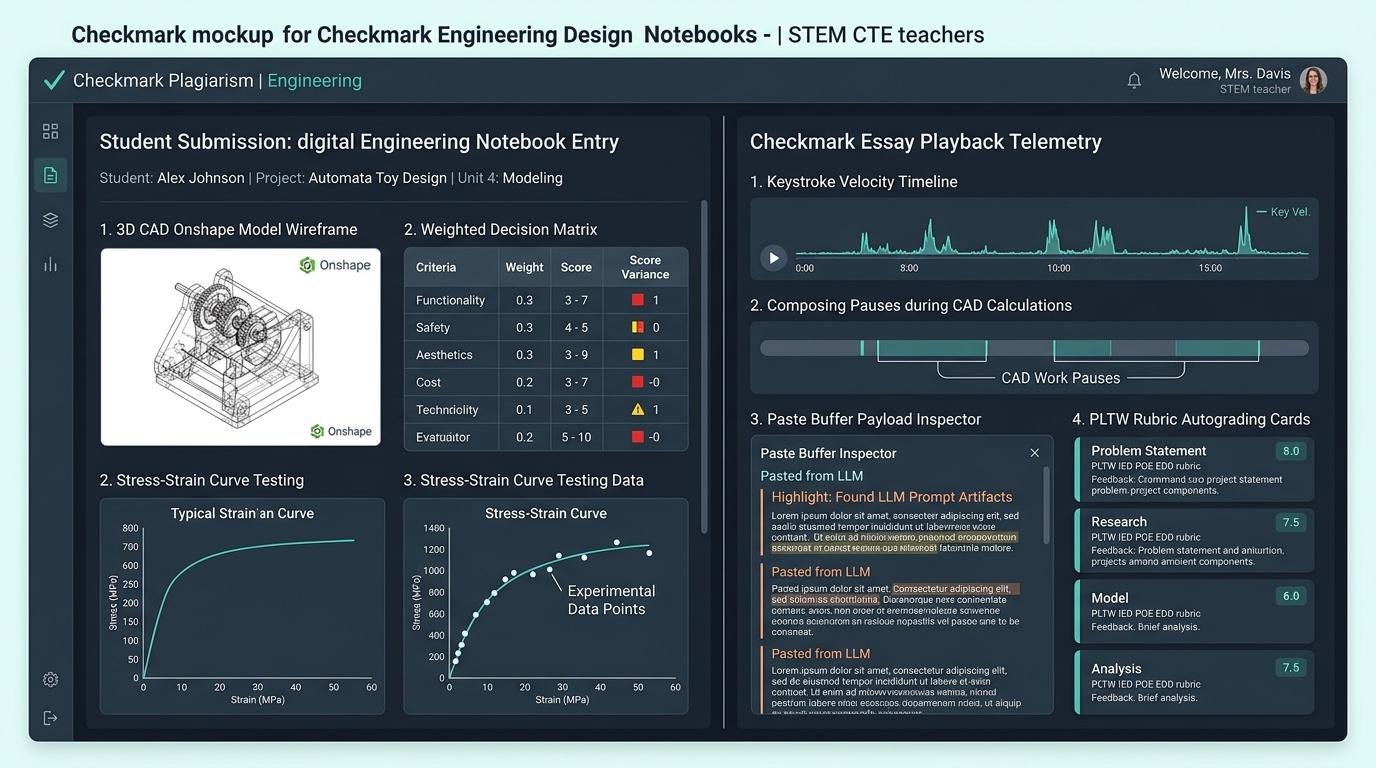The height and width of the screenshot is (768, 1376).
Task: Click the Aesthetics score value 3 - 9
Action: click(x=576, y=355)
